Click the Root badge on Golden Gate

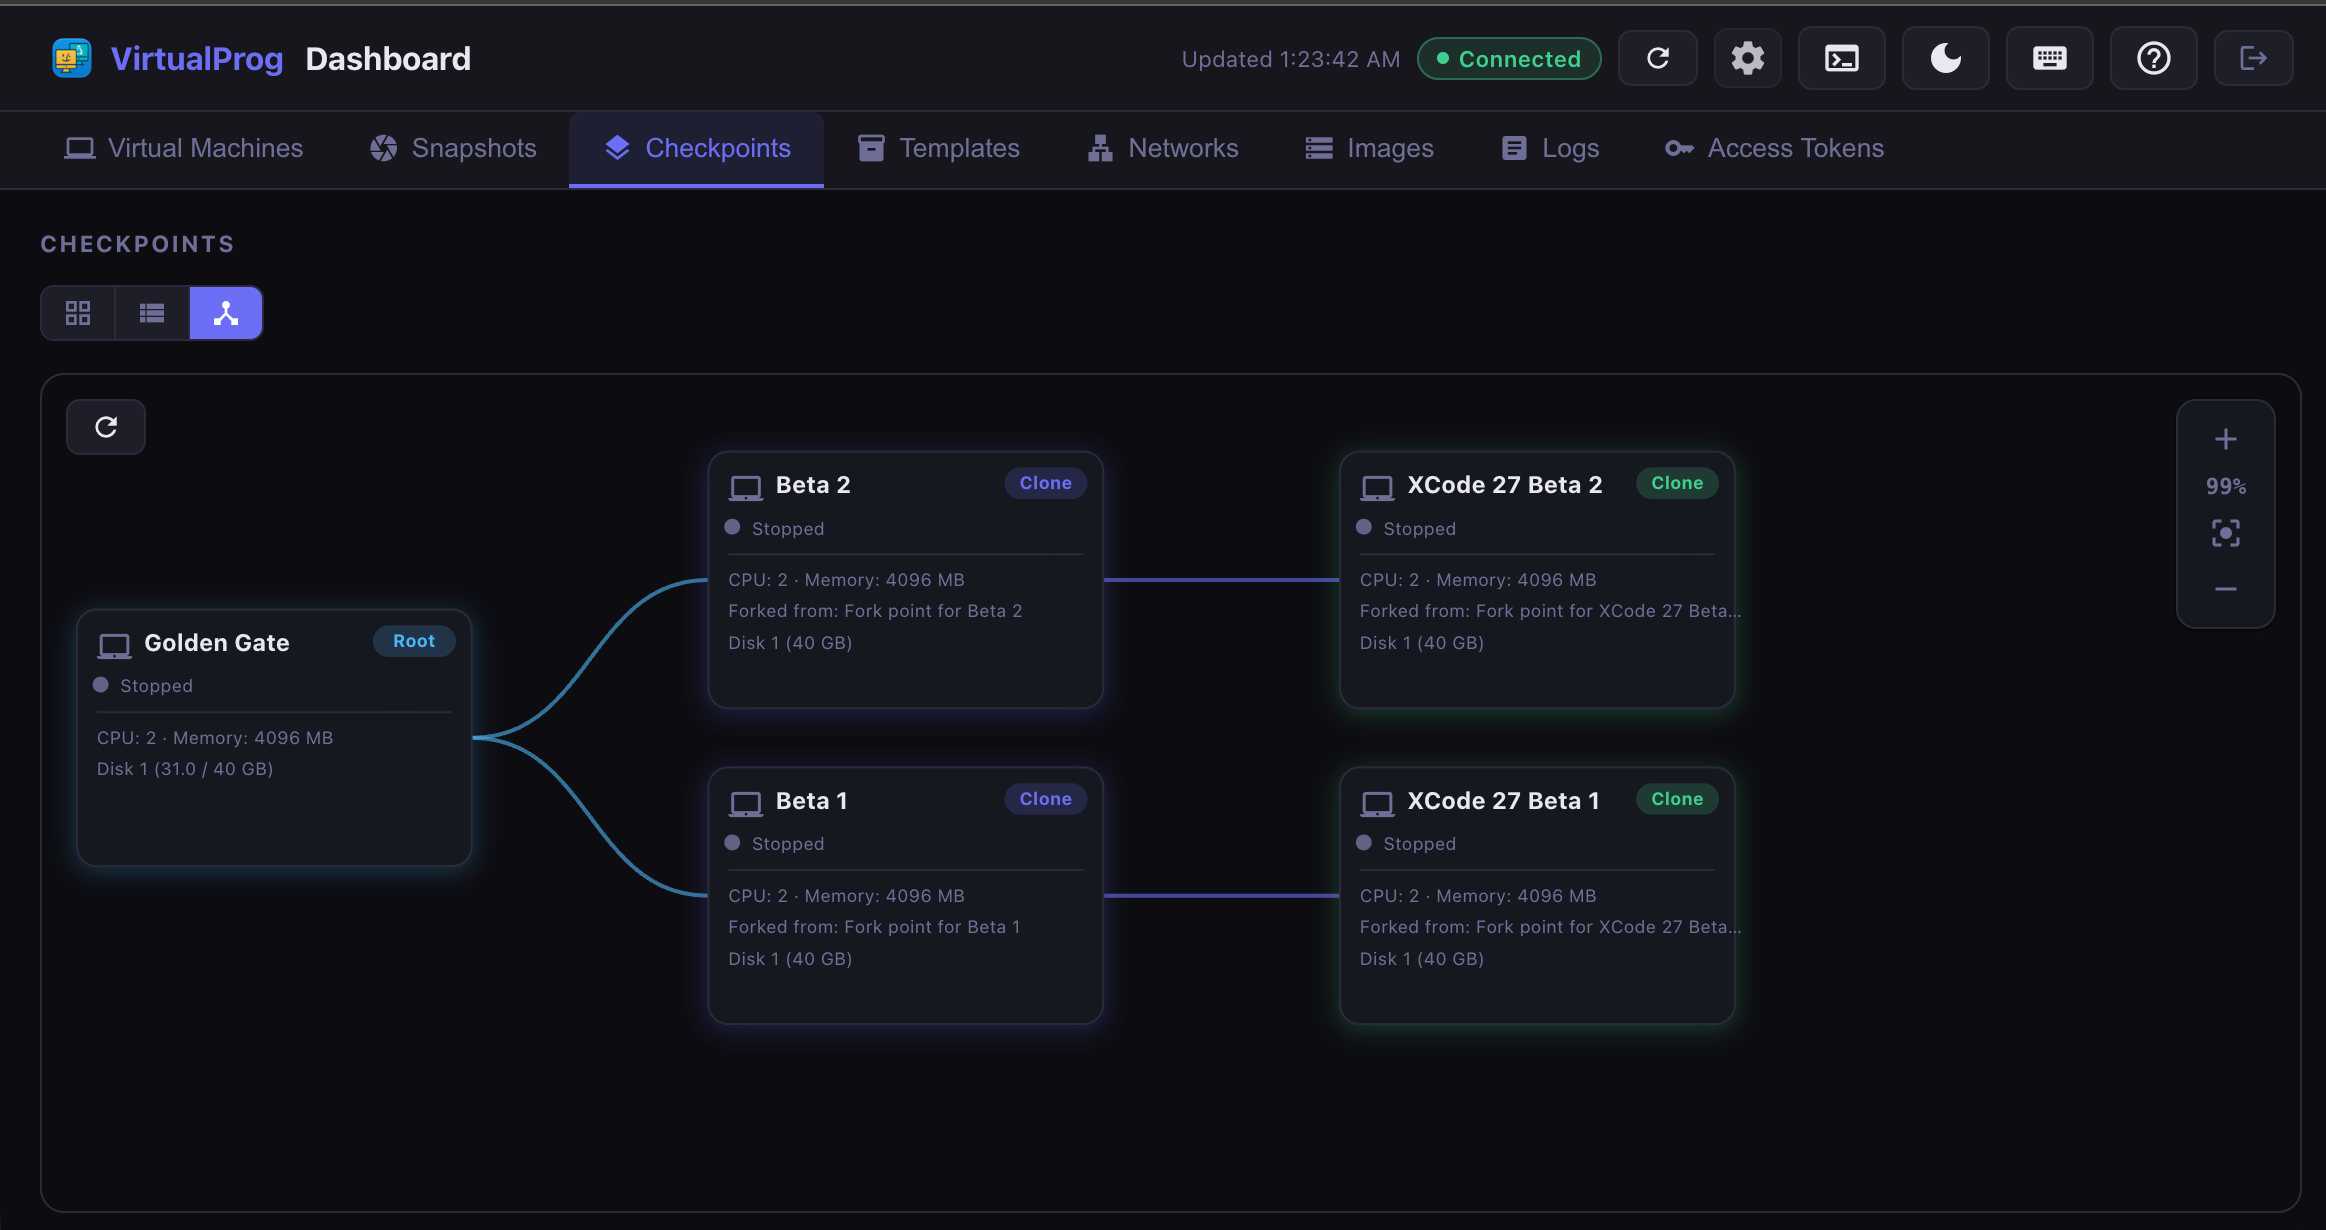pyautogui.click(x=414, y=641)
